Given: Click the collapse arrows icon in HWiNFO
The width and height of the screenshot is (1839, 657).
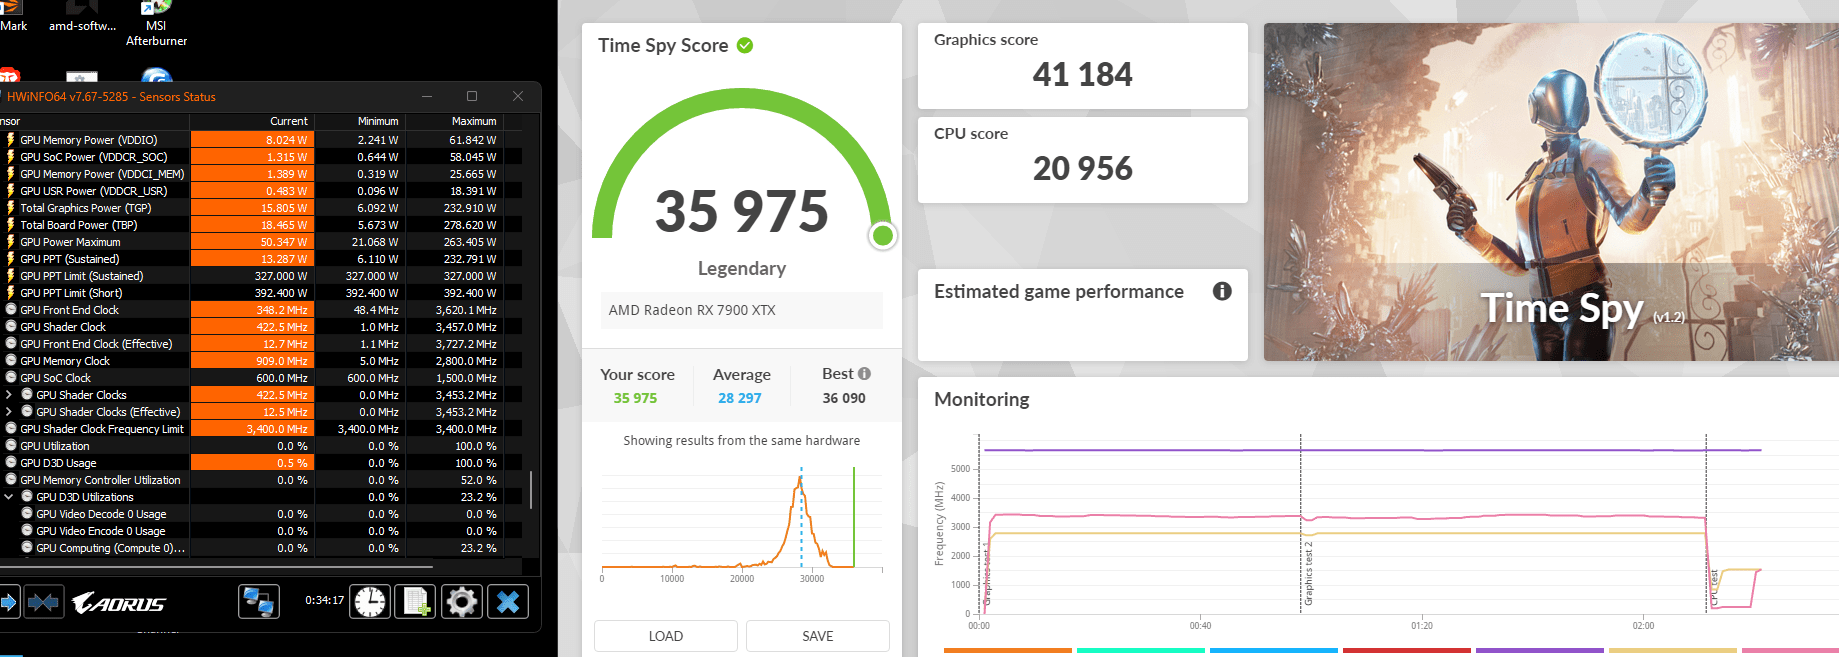Looking at the screenshot, I should pos(43,602).
